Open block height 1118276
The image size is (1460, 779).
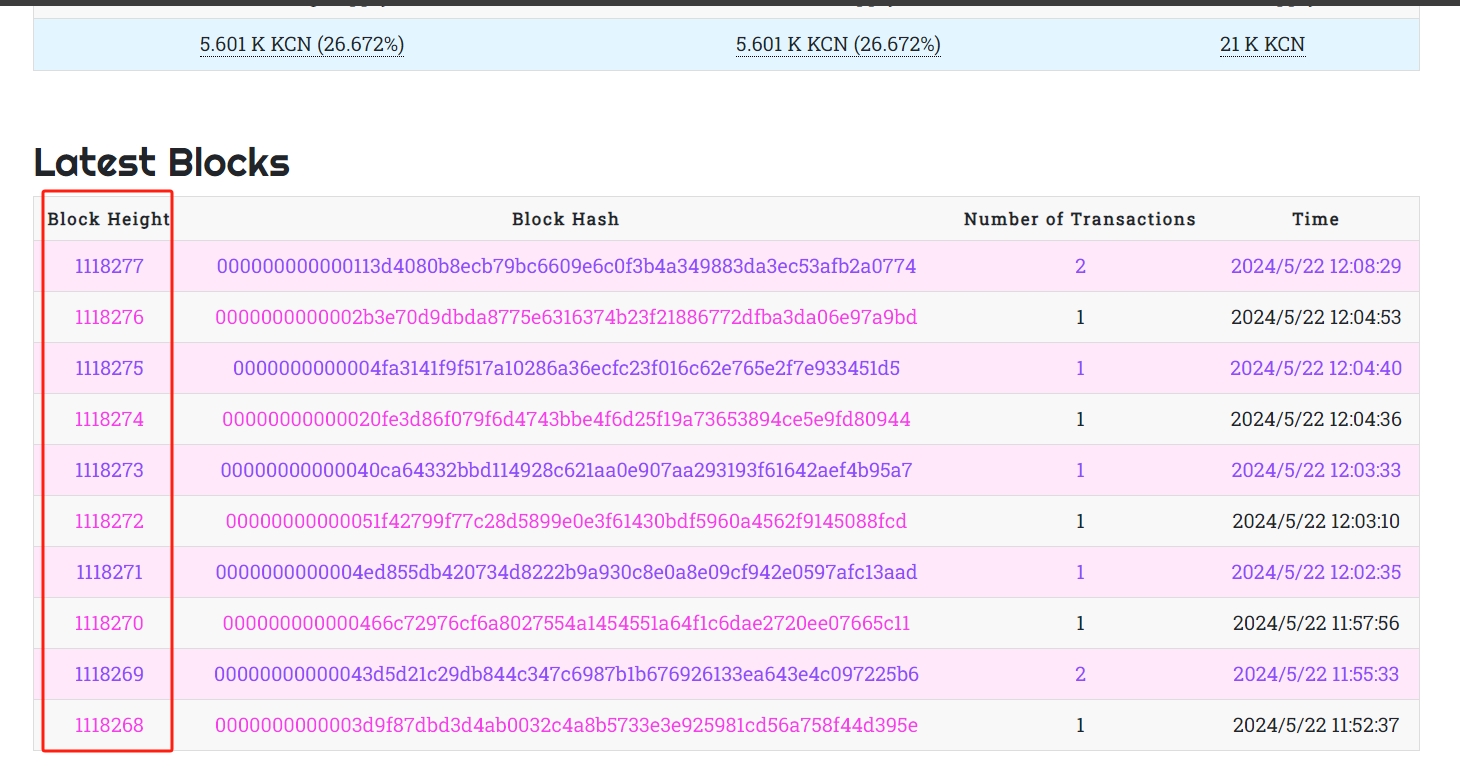(109, 318)
